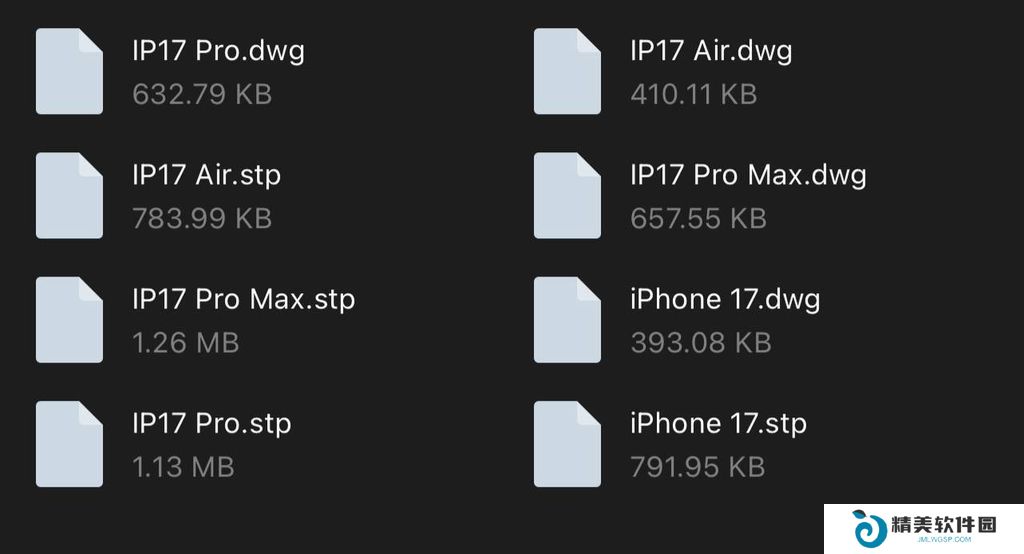The height and width of the screenshot is (554, 1024).
Task: Click the IP17 Pro Max.stp file name
Action: tap(244, 300)
